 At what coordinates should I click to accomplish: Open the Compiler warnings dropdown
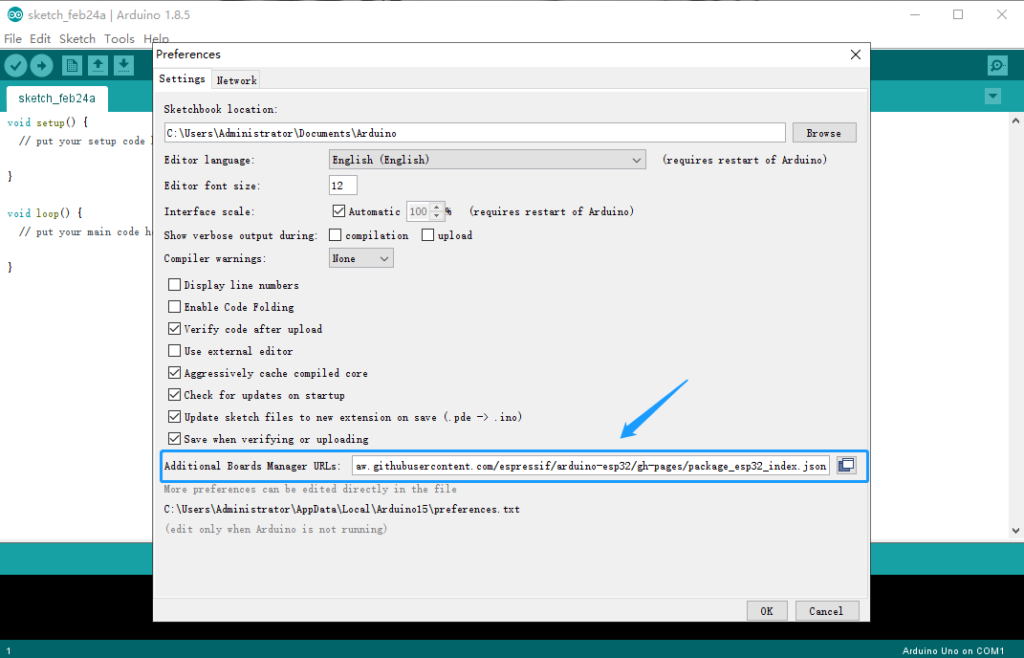click(x=360, y=257)
